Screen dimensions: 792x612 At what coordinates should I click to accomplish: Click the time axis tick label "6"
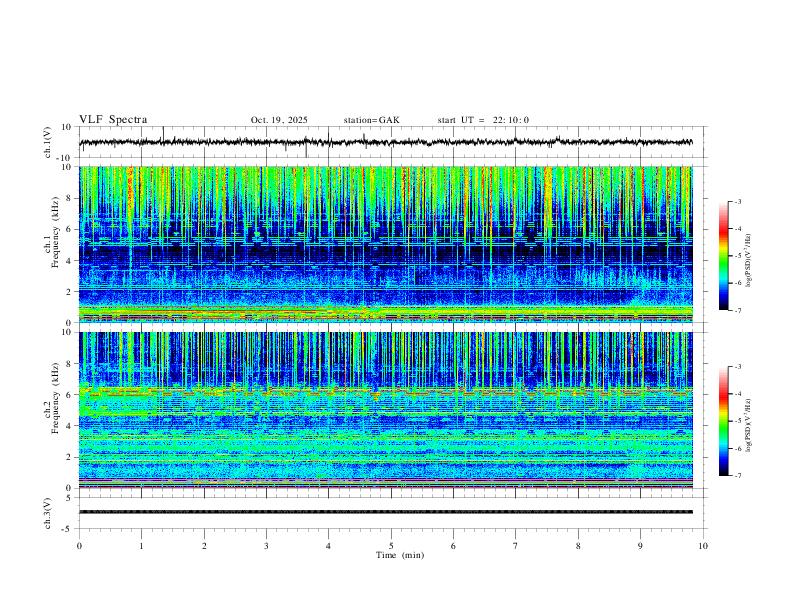coord(453,546)
